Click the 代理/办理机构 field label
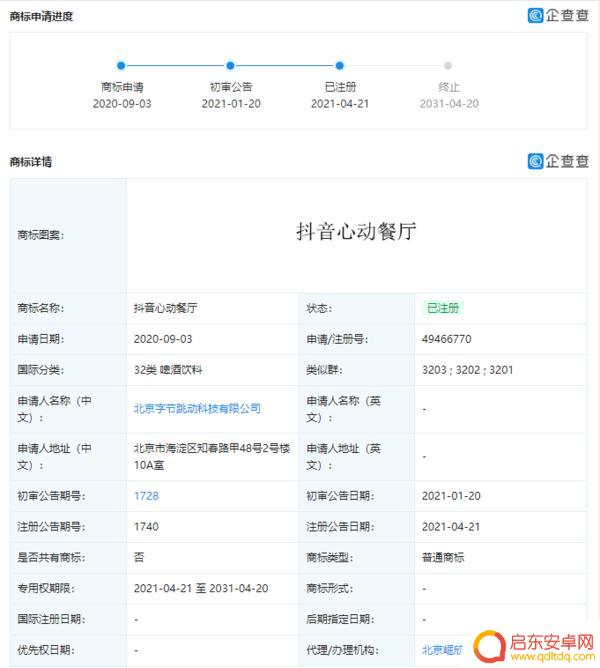600x668 pixels. click(342, 650)
